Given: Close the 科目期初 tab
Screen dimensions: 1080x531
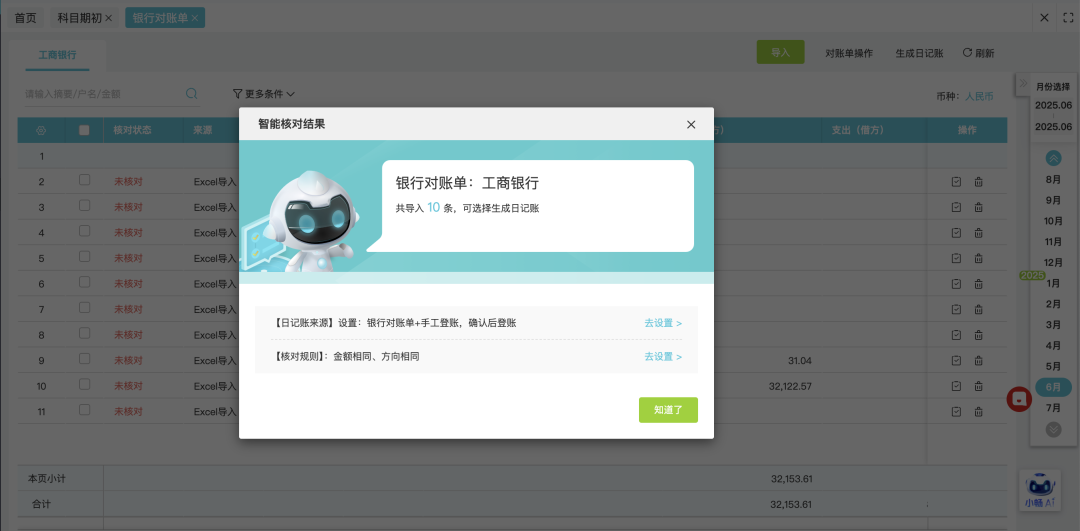Looking at the screenshot, I should (109, 19).
